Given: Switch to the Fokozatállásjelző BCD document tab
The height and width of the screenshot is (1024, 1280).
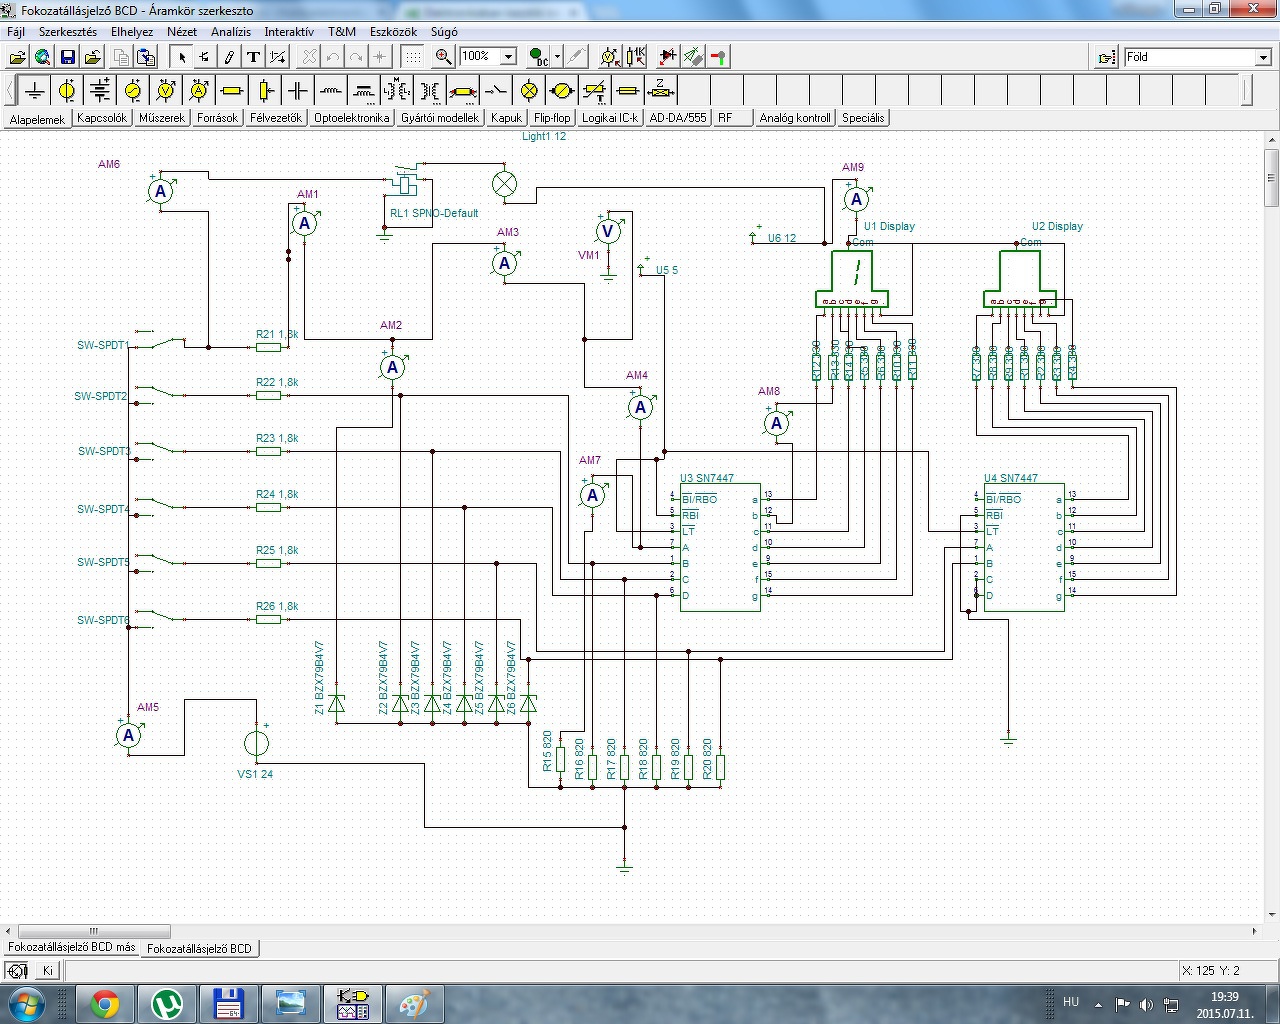Looking at the screenshot, I should pyautogui.click(x=199, y=948).
